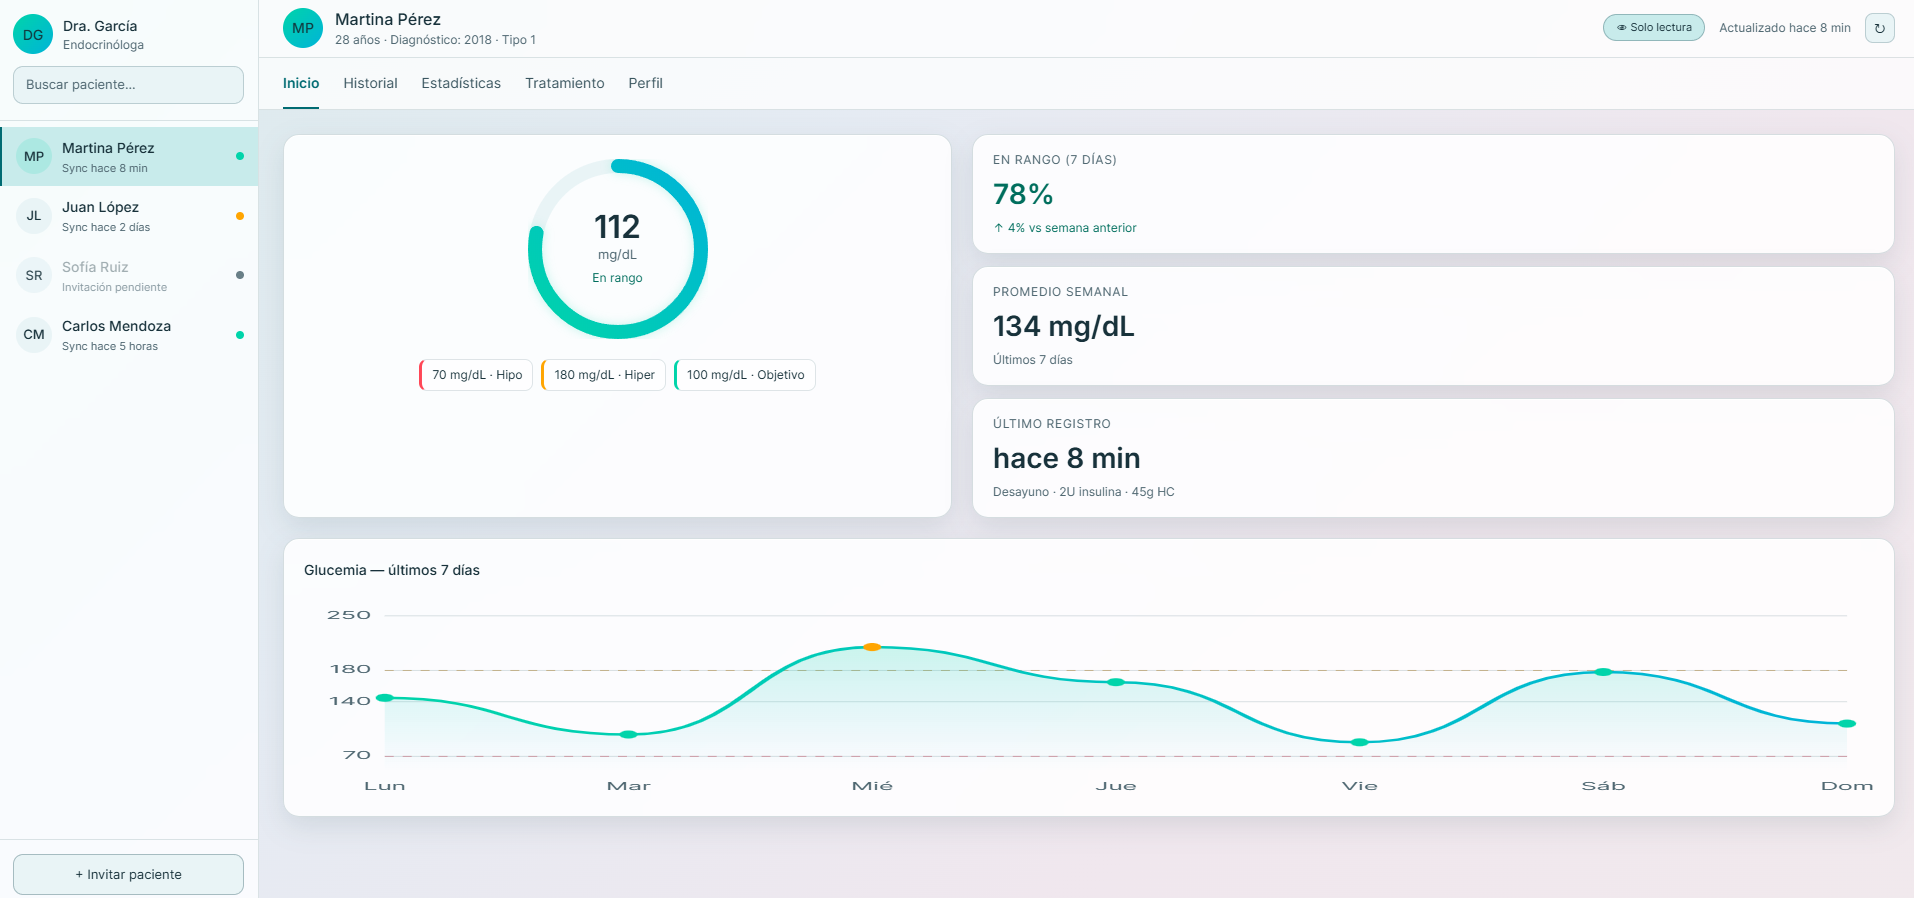Click the 'Actualizado hace 8 min' status text
The height and width of the screenshot is (898, 1914).
pyautogui.click(x=1785, y=28)
